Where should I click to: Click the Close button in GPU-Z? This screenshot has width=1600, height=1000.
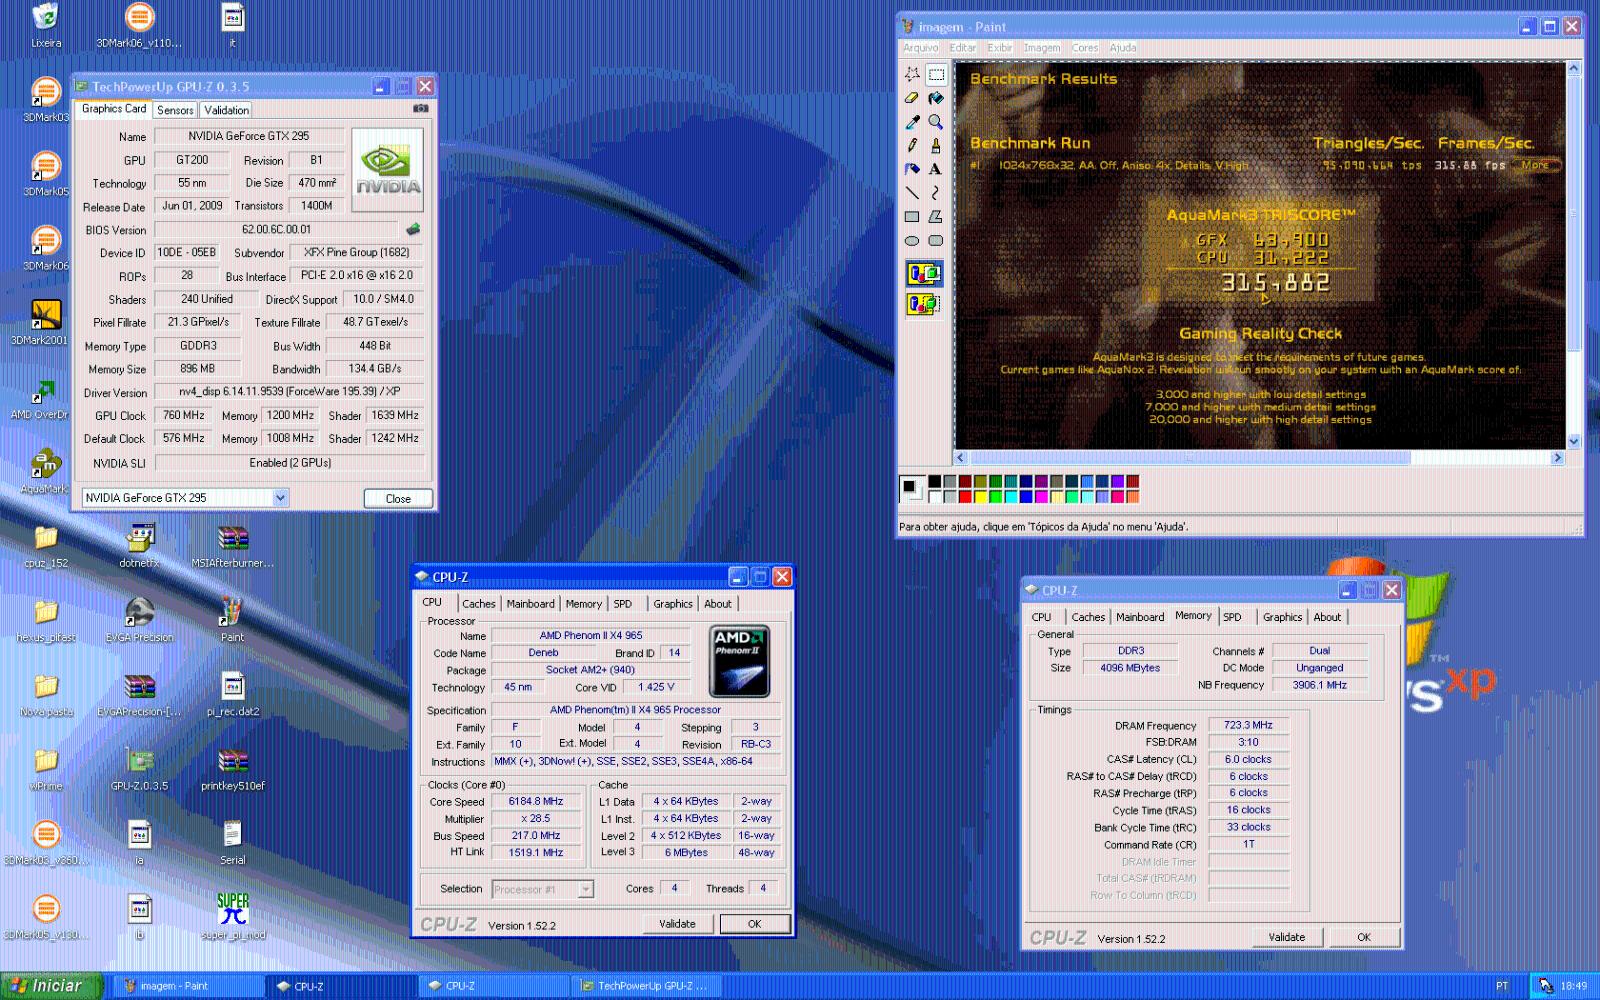point(398,498)
